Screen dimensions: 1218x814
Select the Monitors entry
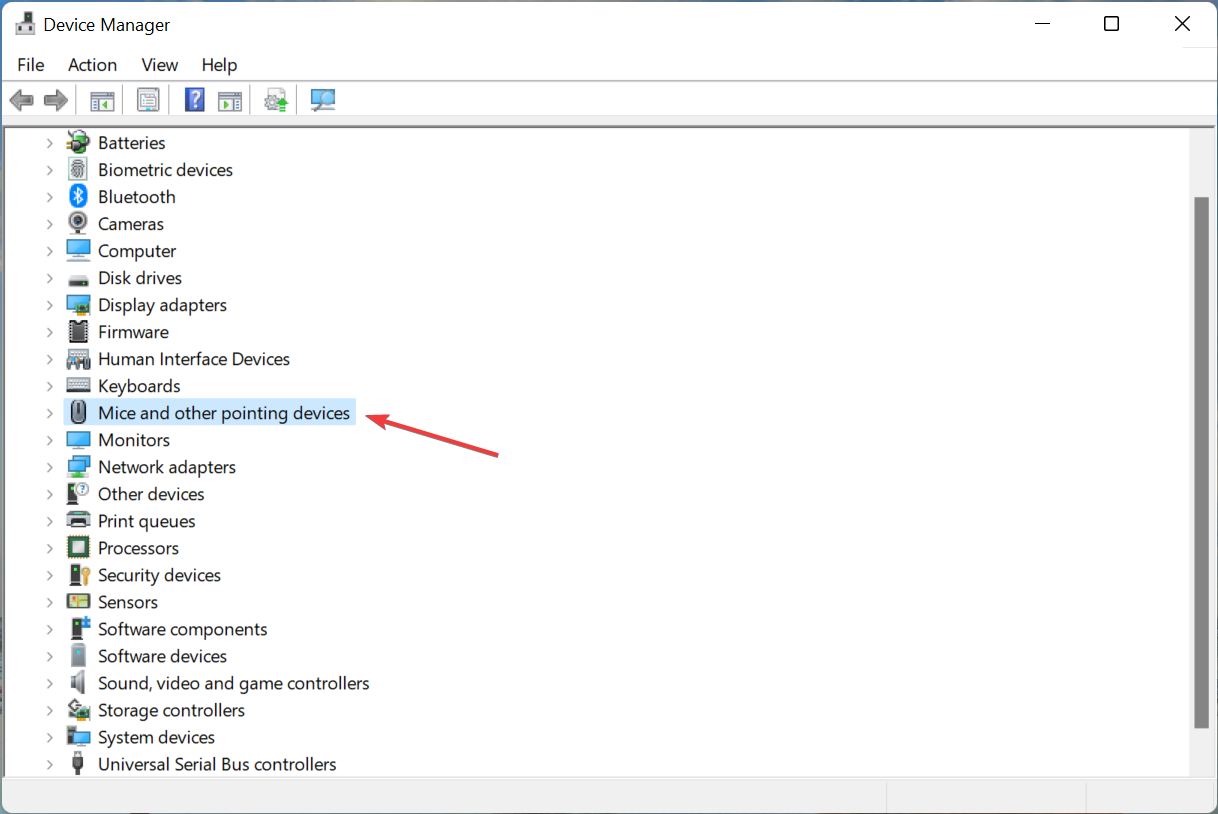pyautogui.click(x=134, y=440)
